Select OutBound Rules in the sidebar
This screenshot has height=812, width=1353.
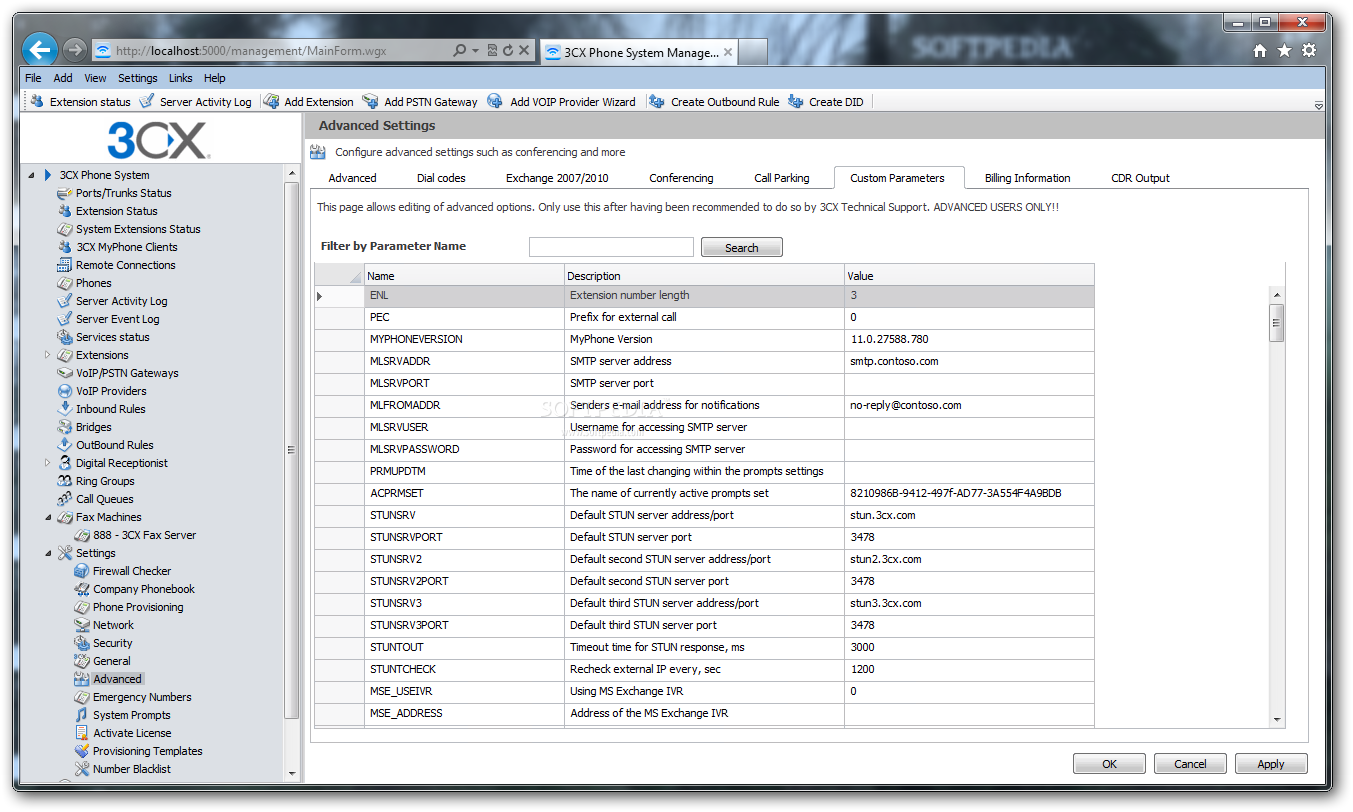[x=114, y=445]
